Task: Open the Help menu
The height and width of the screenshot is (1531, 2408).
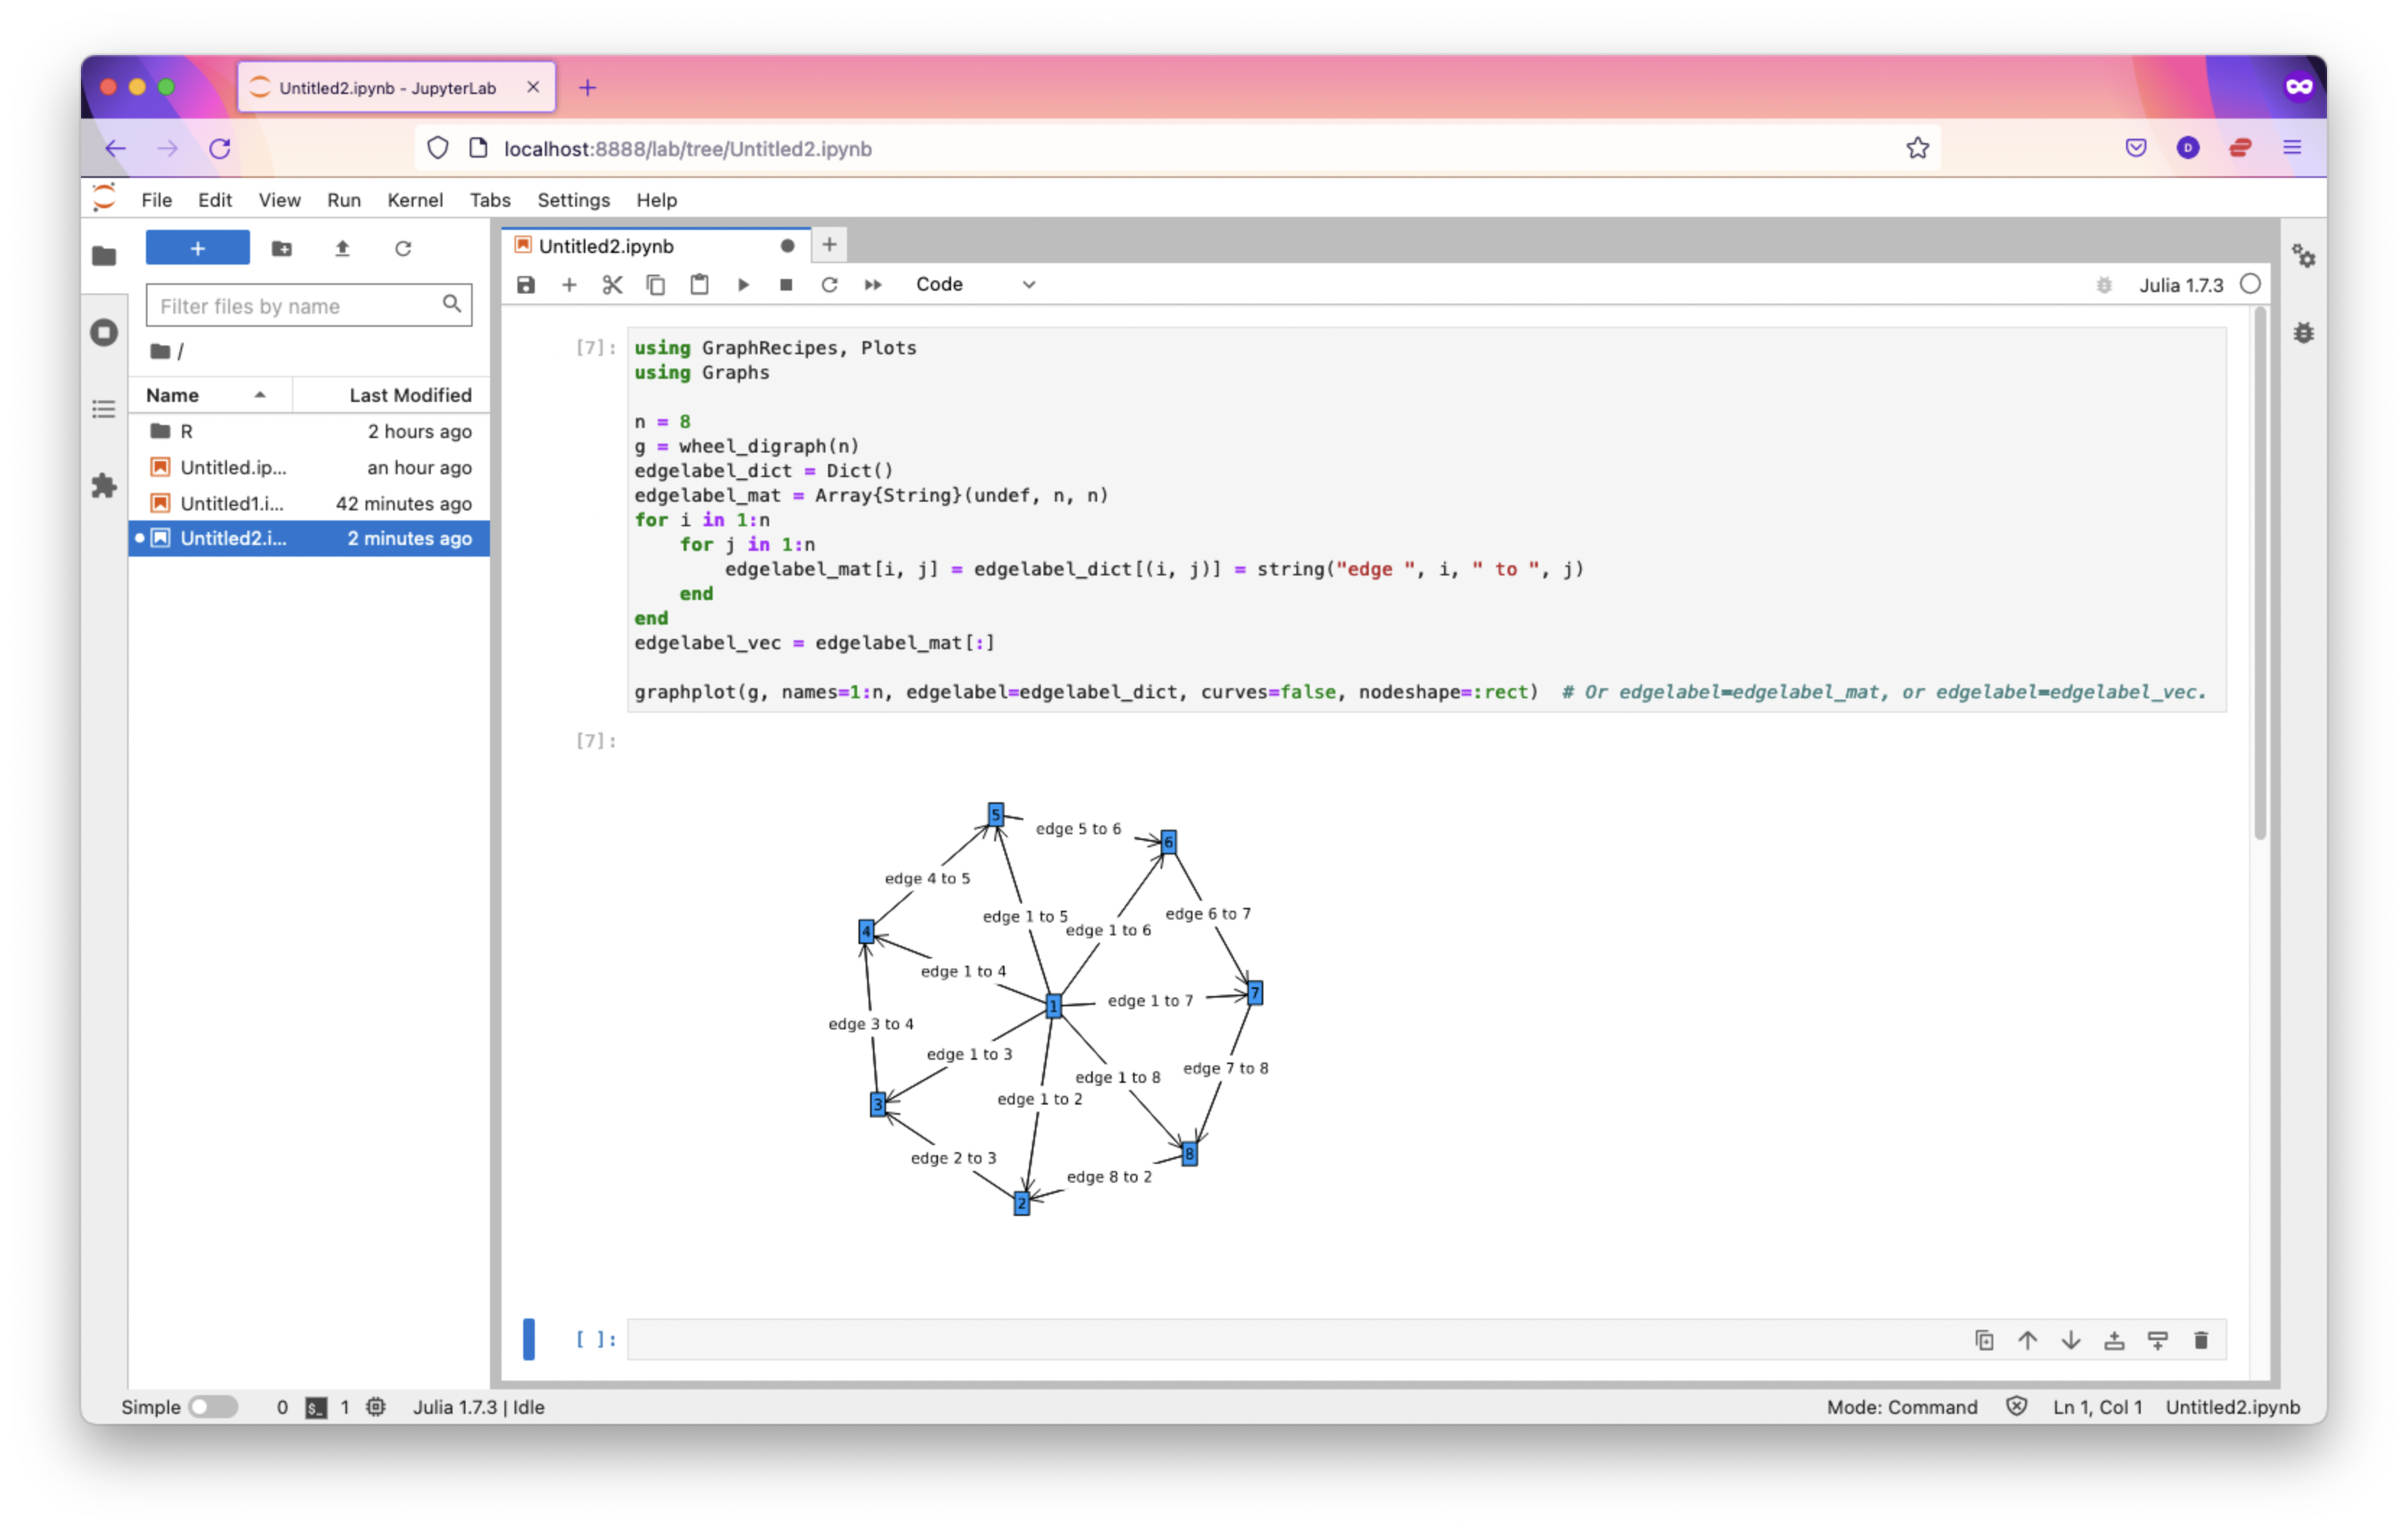Action: pyautogui.click(x=657, y=200)
